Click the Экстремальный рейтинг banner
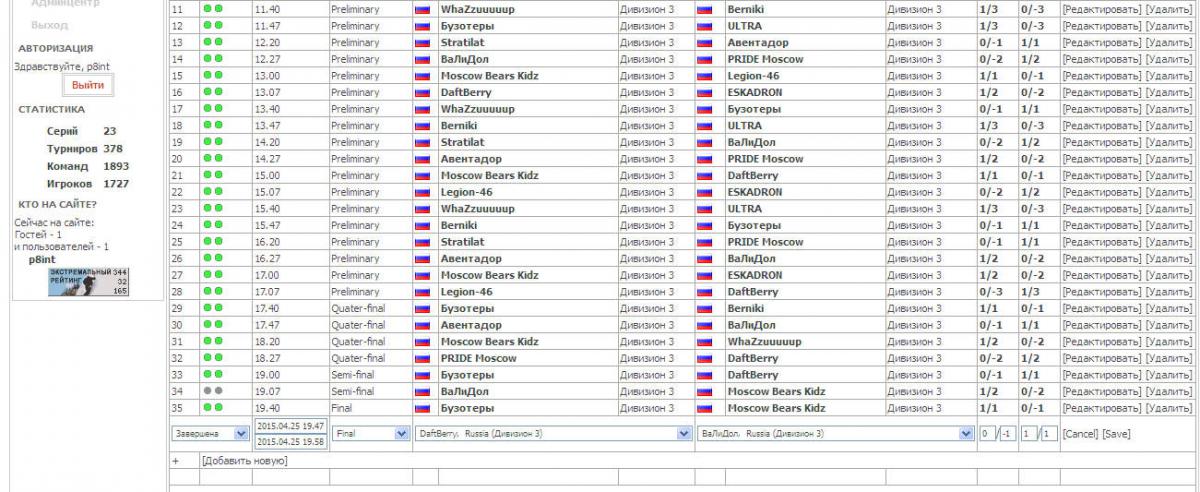Image resolution: width=1200 pixels, height=492 pixels. point(88,281)
